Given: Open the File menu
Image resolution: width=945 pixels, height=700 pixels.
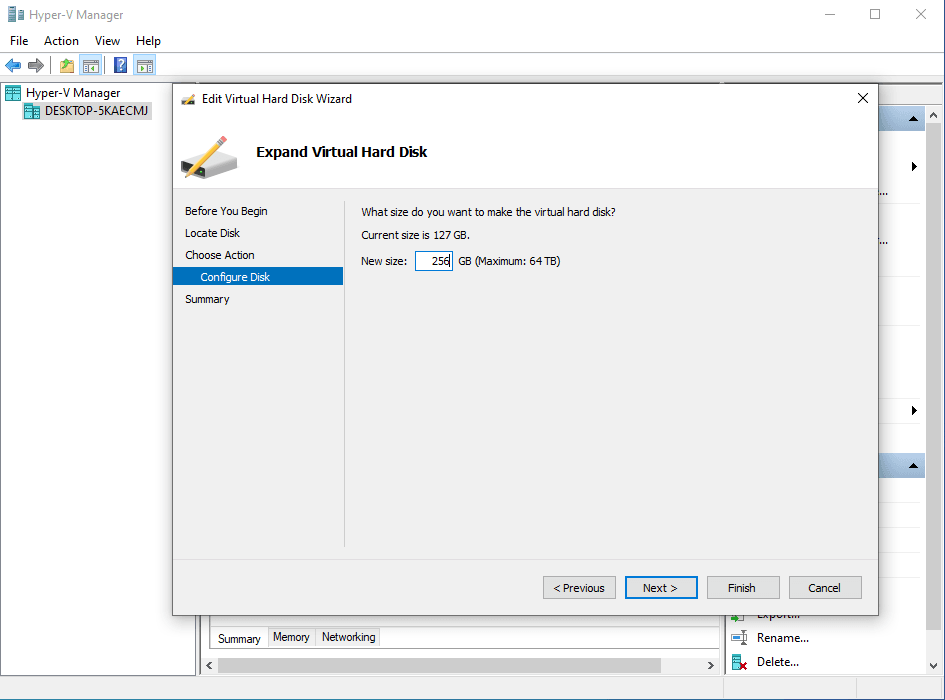Looking at the screenshot, I should [19, 41].
